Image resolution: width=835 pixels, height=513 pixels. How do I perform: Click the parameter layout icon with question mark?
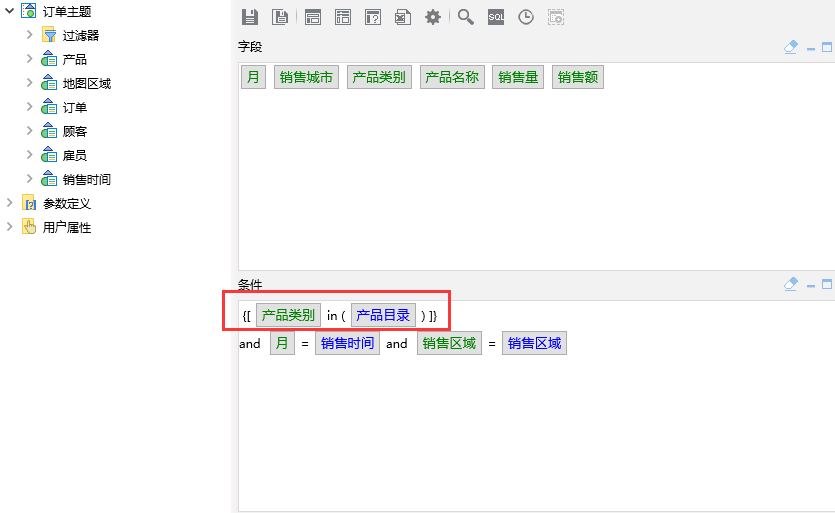pos(373,17)
